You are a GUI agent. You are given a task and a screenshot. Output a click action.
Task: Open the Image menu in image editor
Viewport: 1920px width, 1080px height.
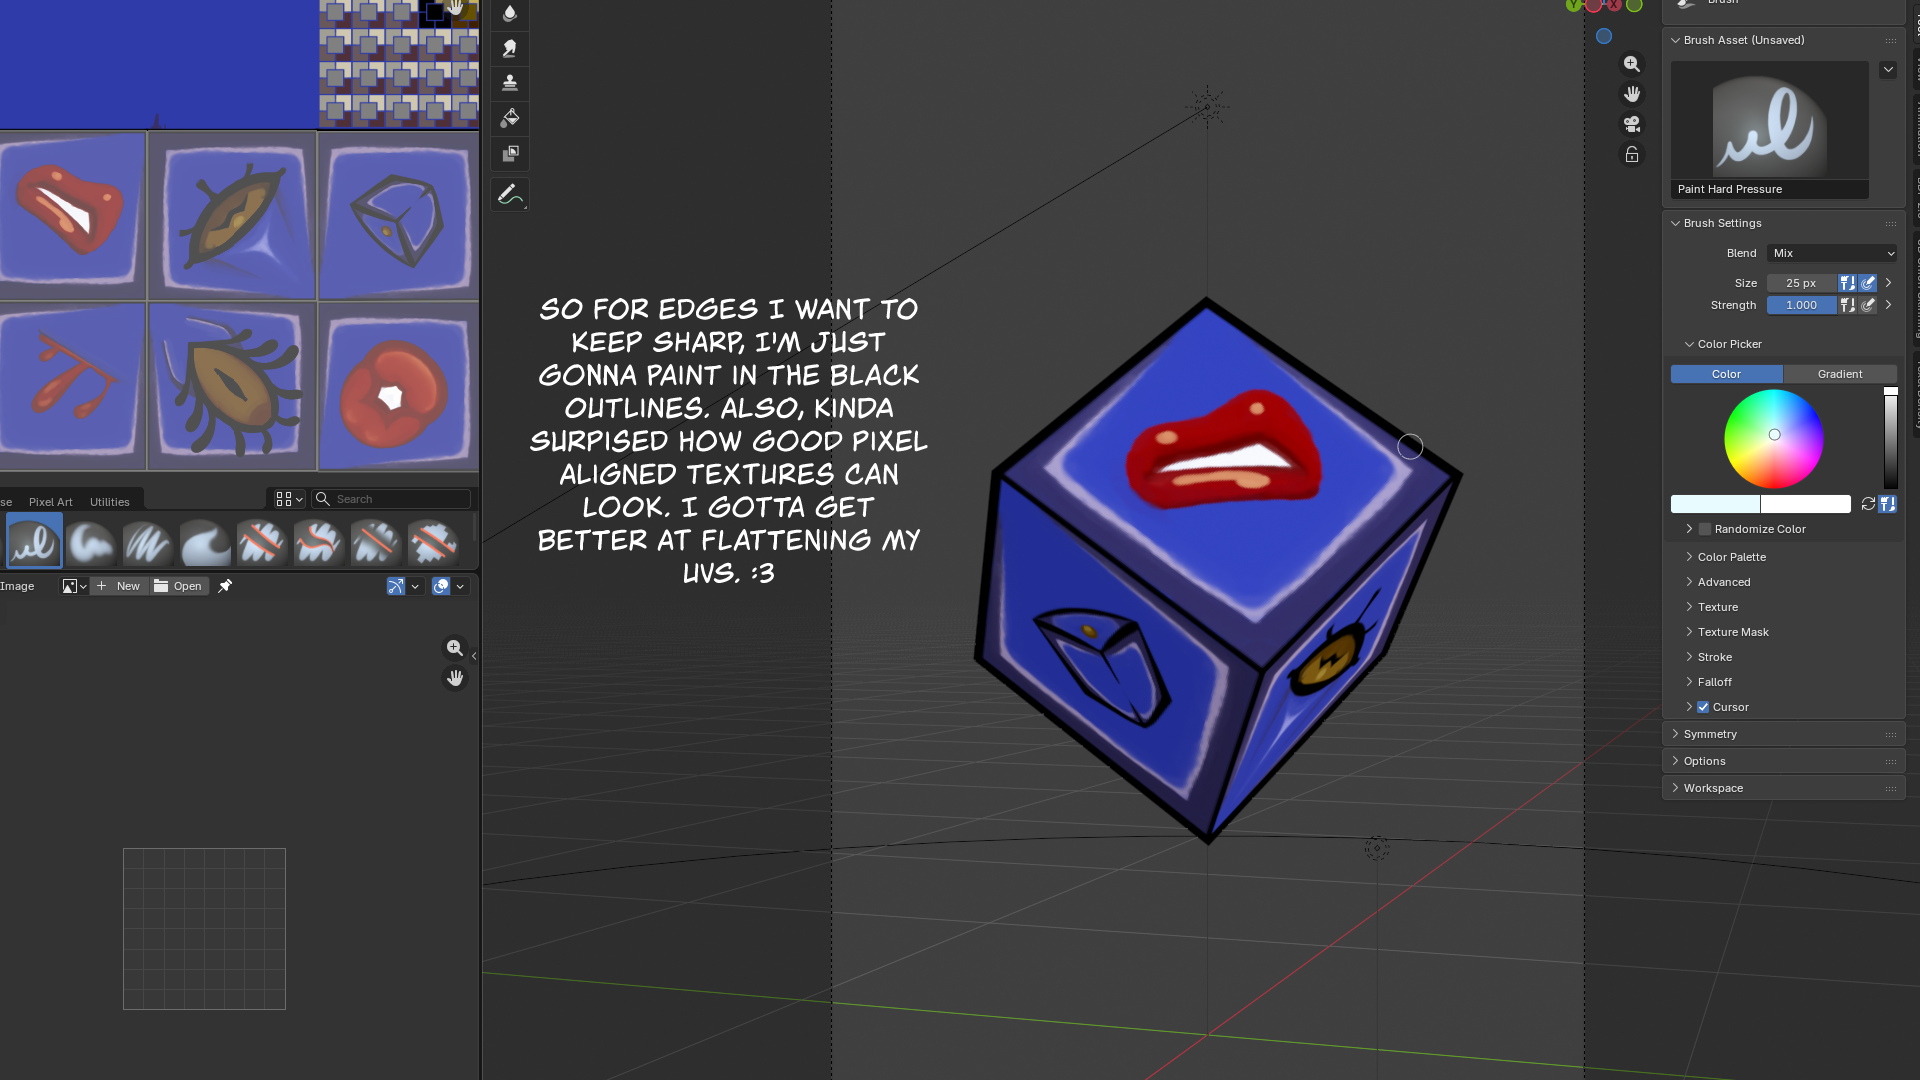(x=17, y=586)
